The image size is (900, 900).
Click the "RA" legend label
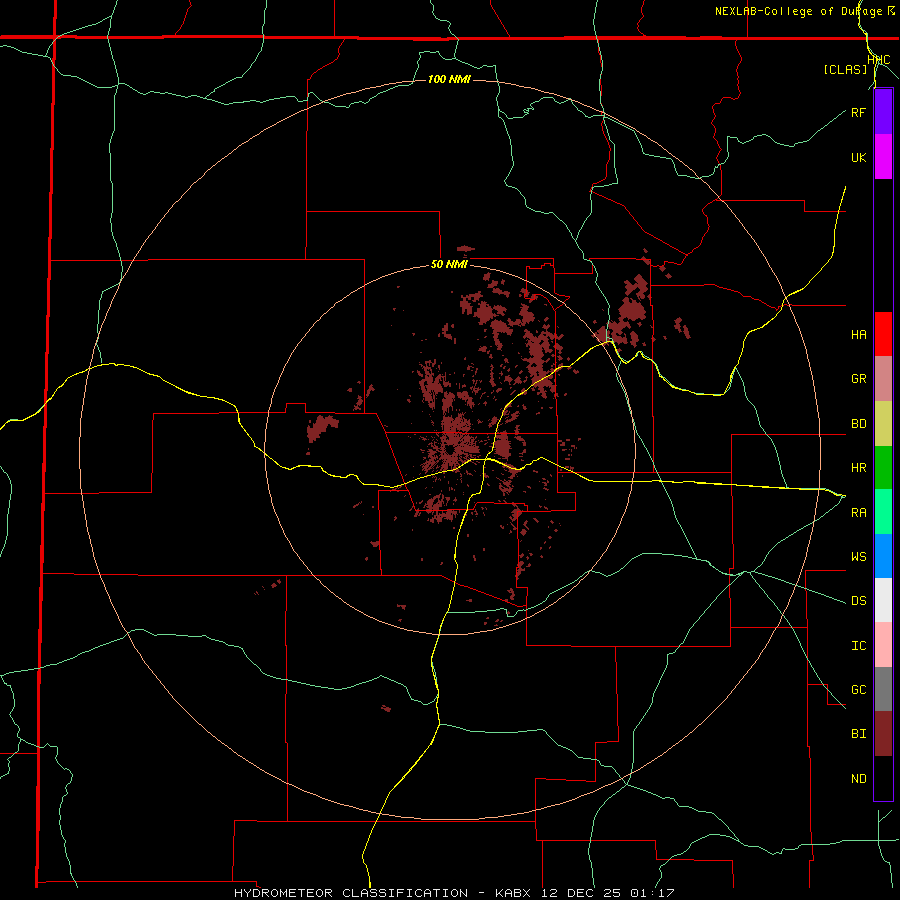858,512
